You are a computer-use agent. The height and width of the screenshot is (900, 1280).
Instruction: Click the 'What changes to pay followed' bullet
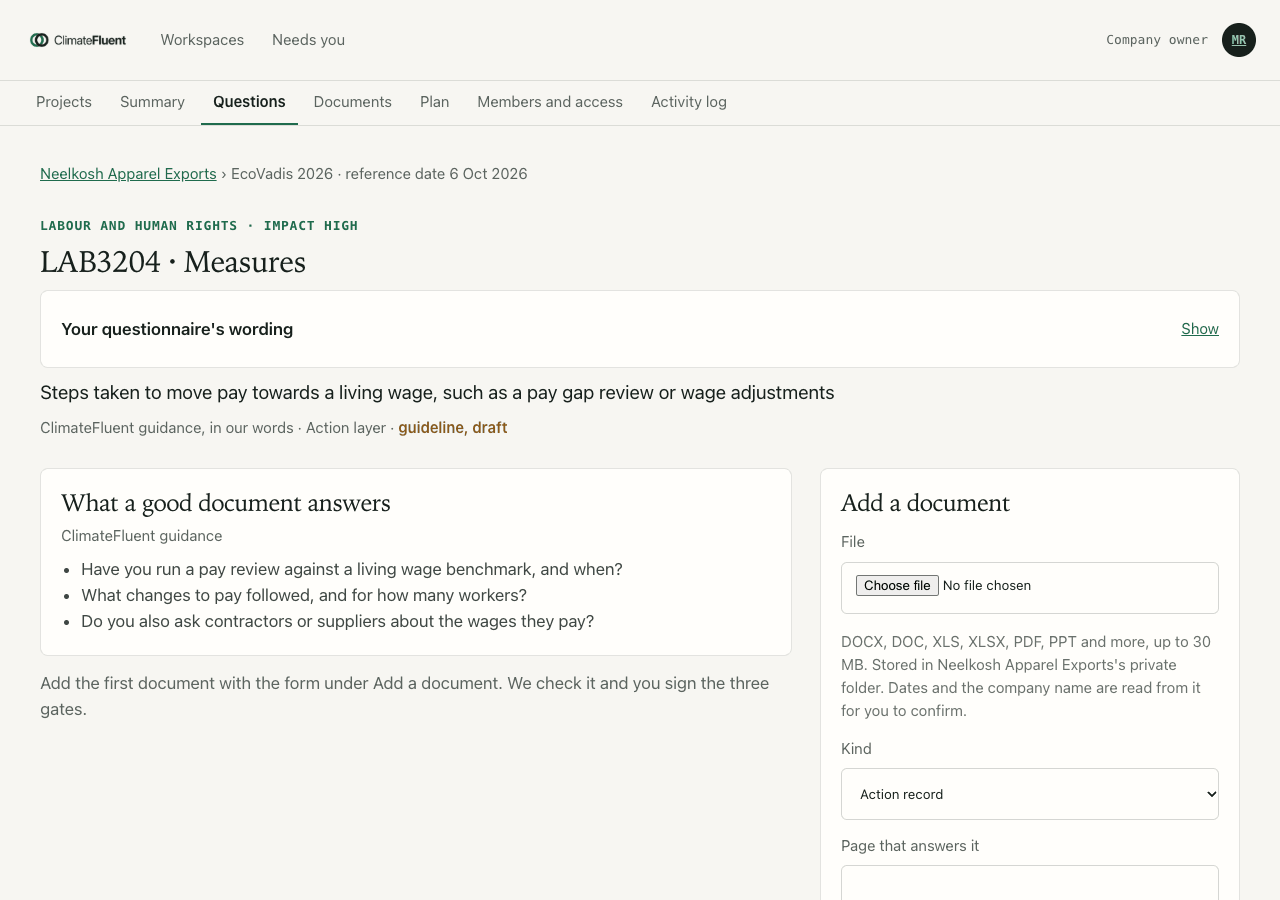pos(304,596)
